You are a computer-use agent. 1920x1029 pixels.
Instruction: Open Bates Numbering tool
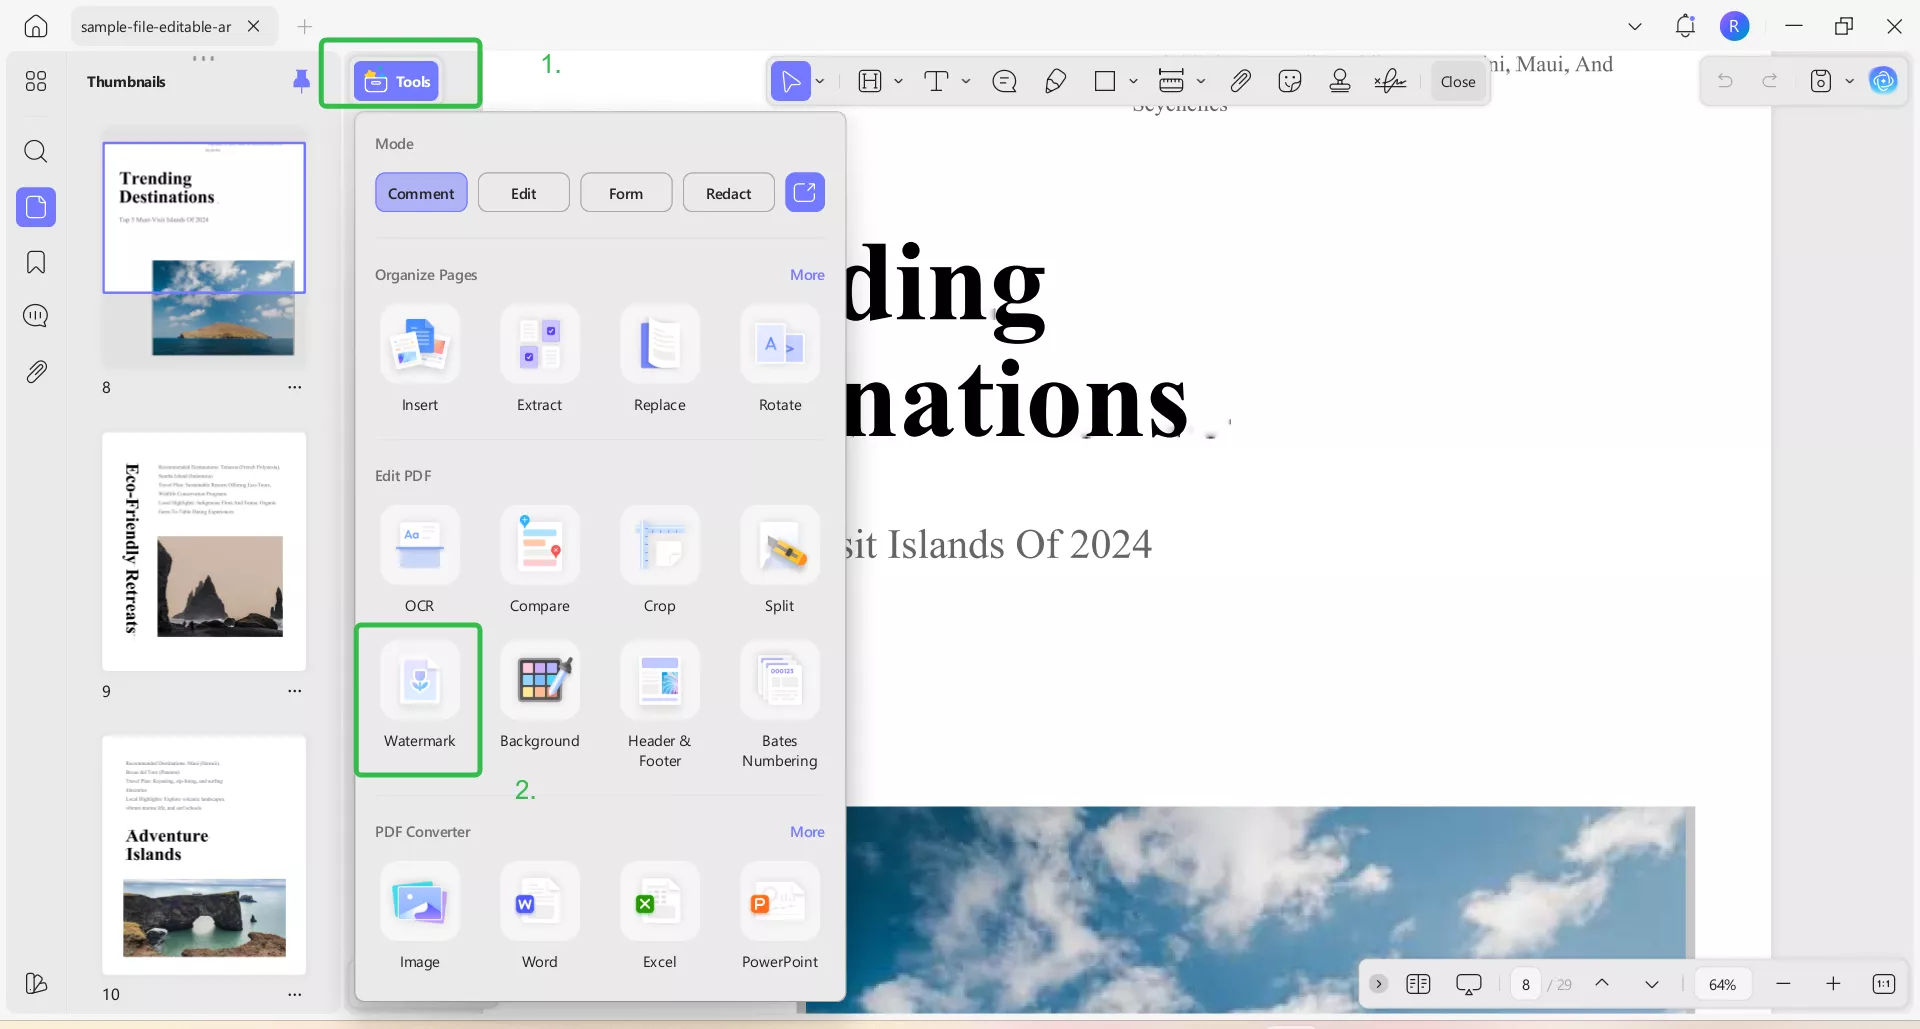coord(779,706)
